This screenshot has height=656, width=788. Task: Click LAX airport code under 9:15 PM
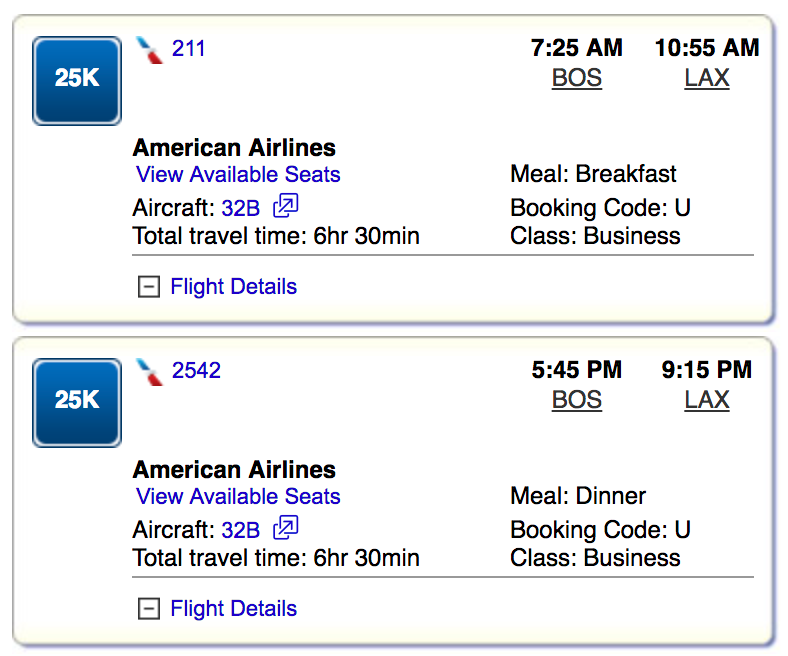tap(707, 400)
